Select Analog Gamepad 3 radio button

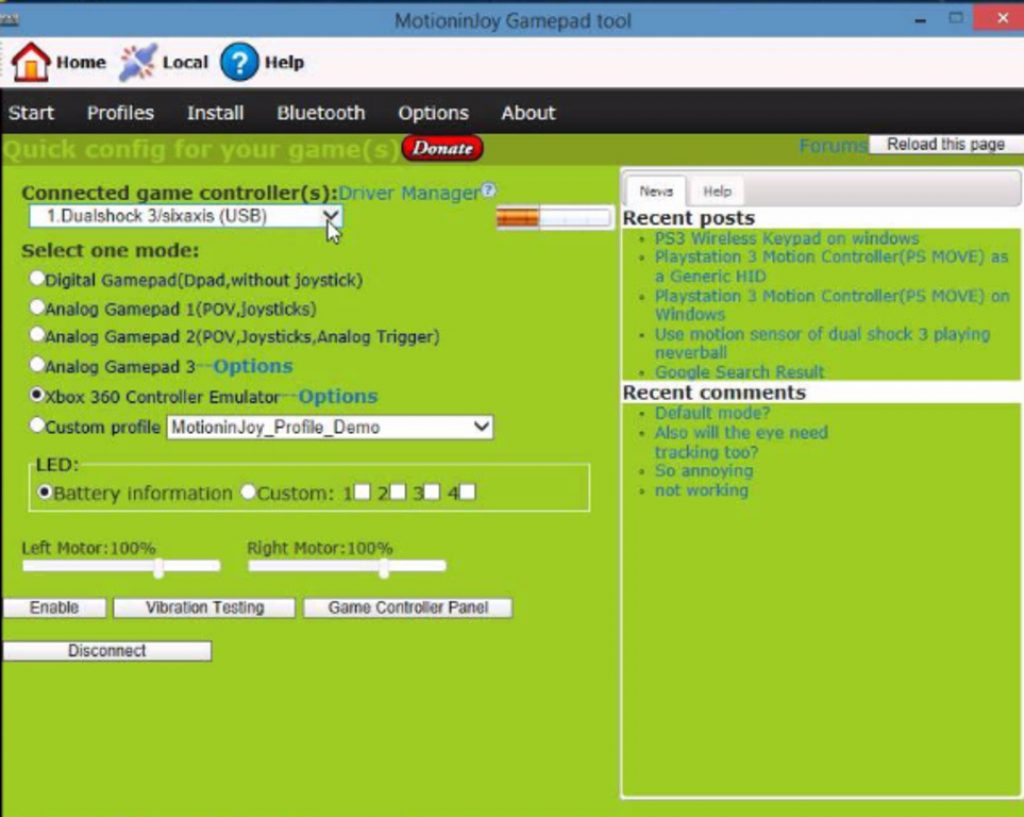point(37,364)
